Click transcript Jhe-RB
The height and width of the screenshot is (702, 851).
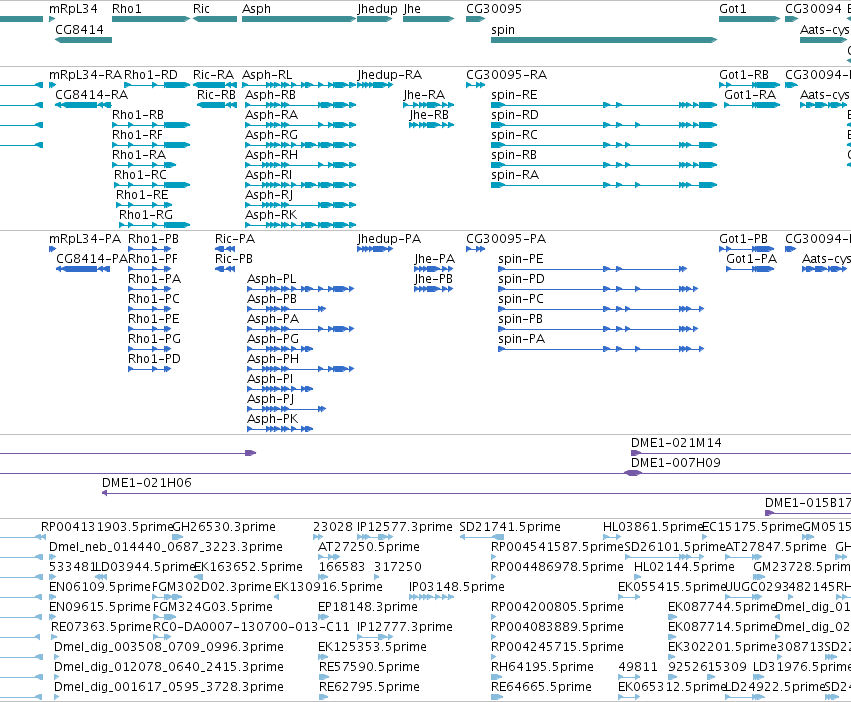431,125
